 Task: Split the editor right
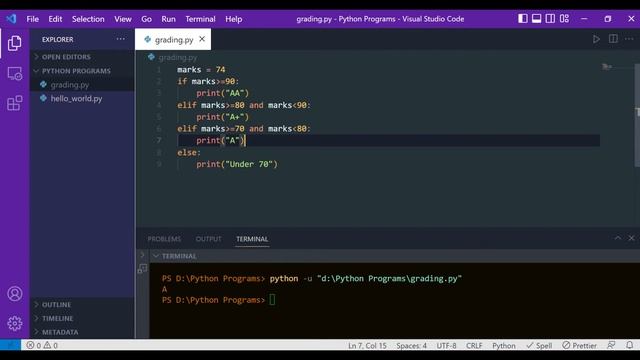[x=613, y=39]
